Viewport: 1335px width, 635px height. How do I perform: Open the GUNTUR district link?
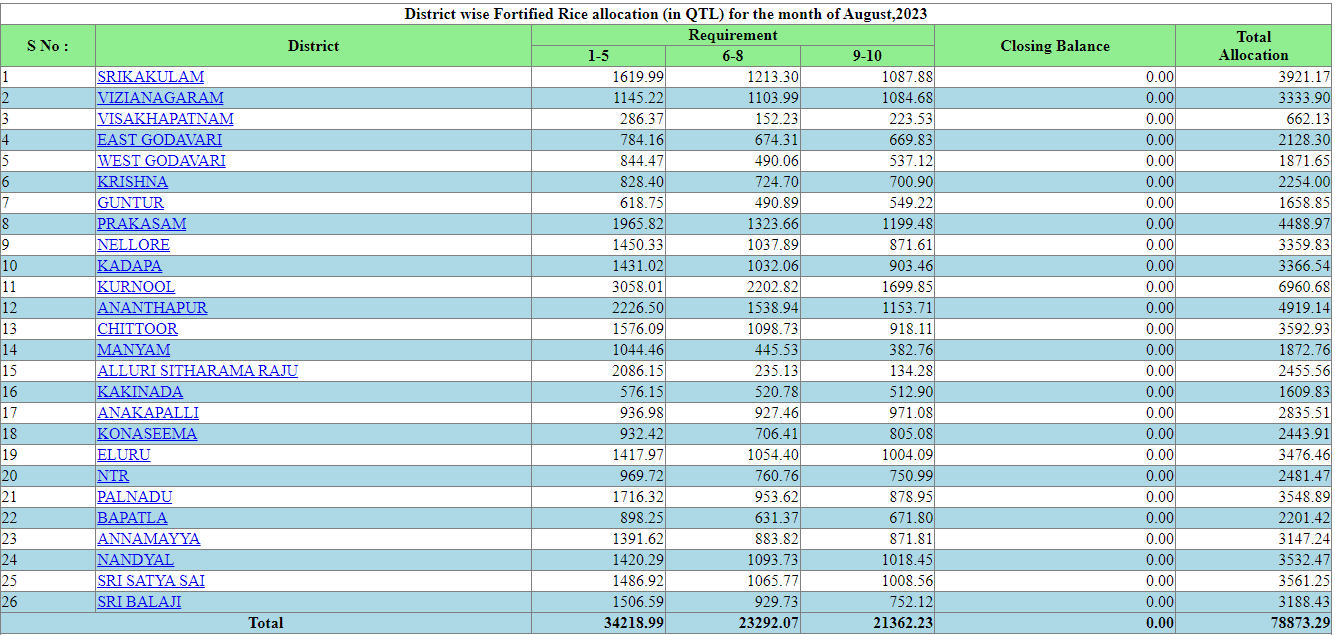point(130,203)
